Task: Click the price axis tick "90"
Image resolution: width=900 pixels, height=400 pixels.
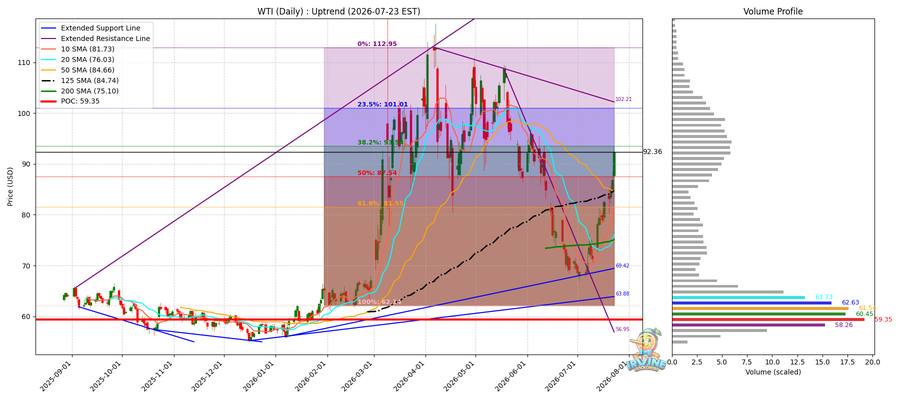Action: [x=27, y=164]
